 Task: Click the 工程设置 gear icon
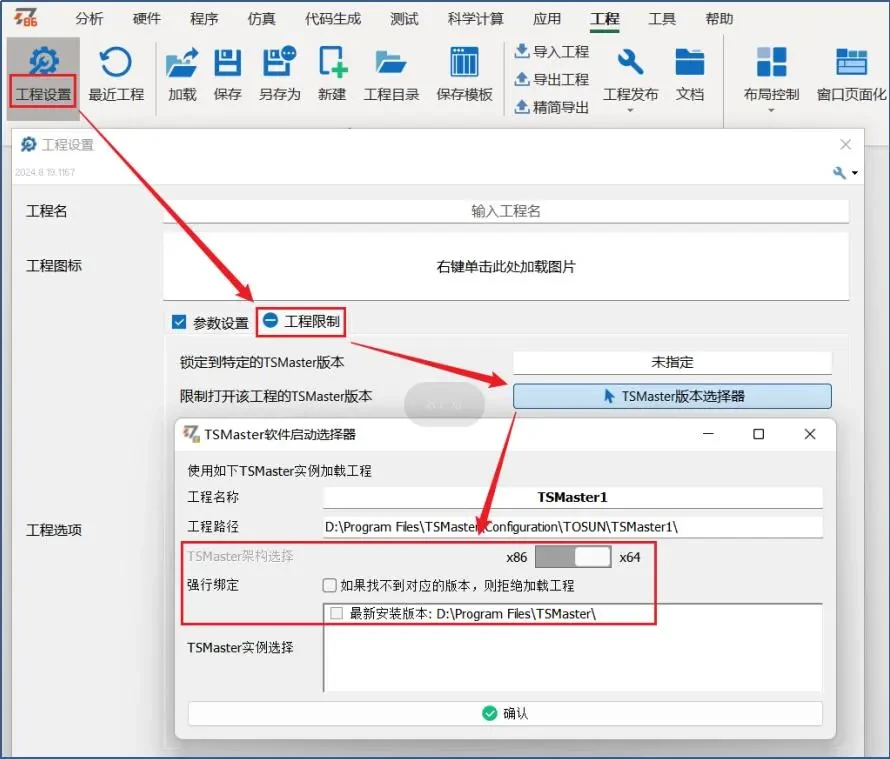[43, 63]
